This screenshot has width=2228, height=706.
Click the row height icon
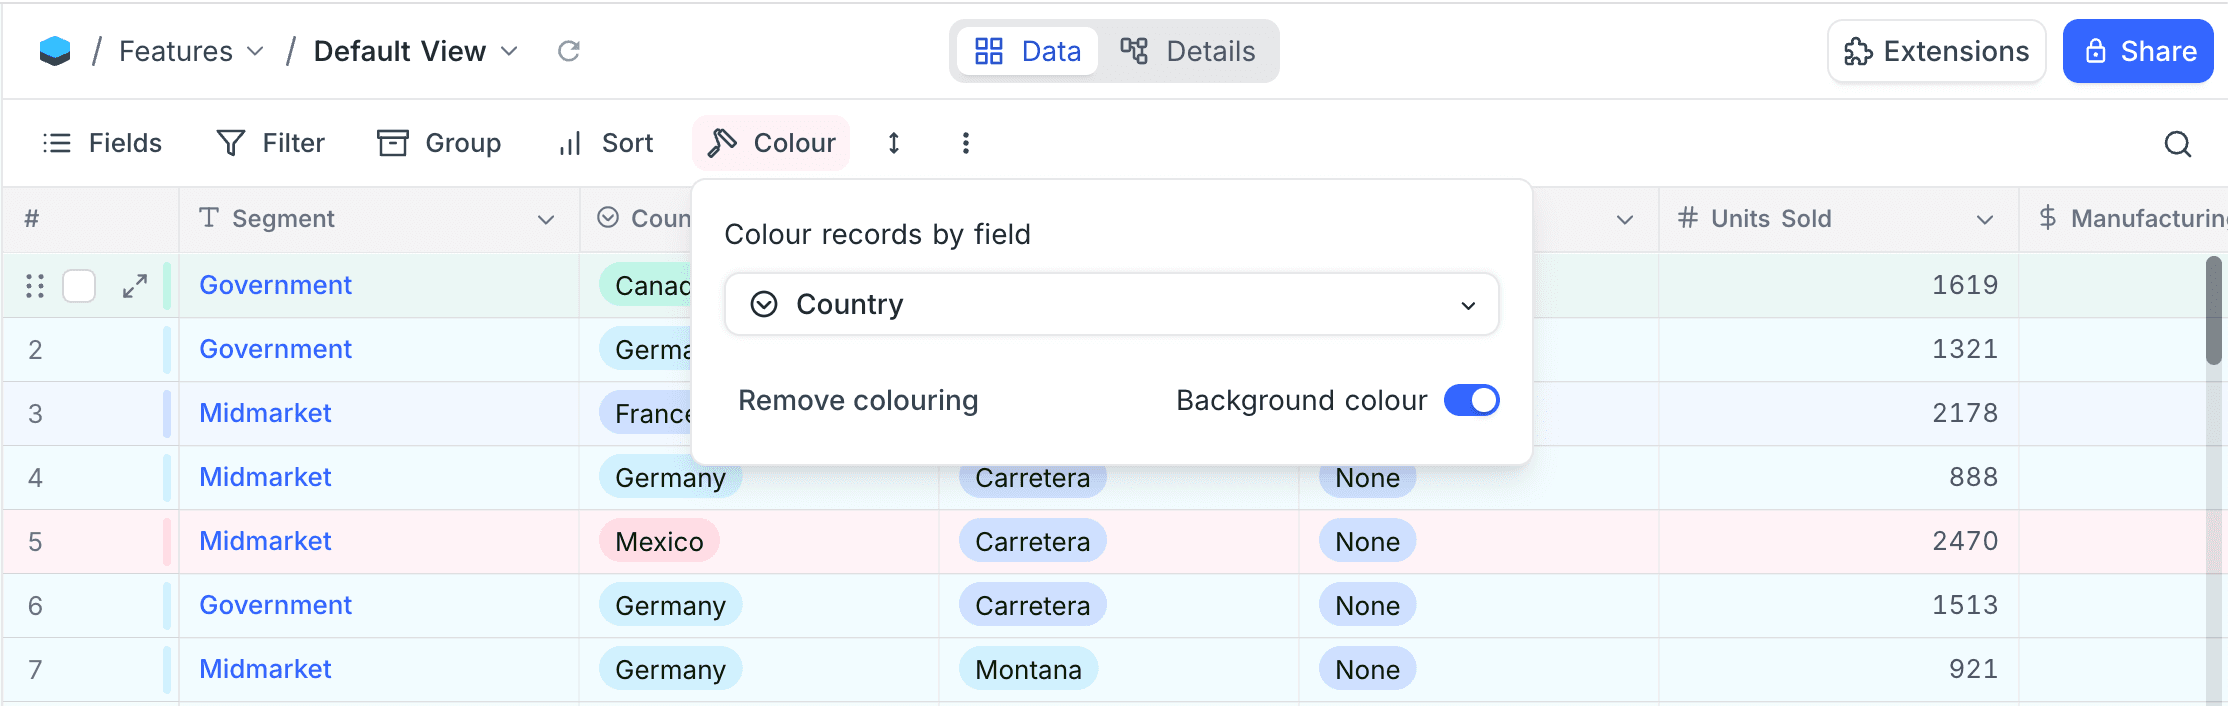point(894,143)
